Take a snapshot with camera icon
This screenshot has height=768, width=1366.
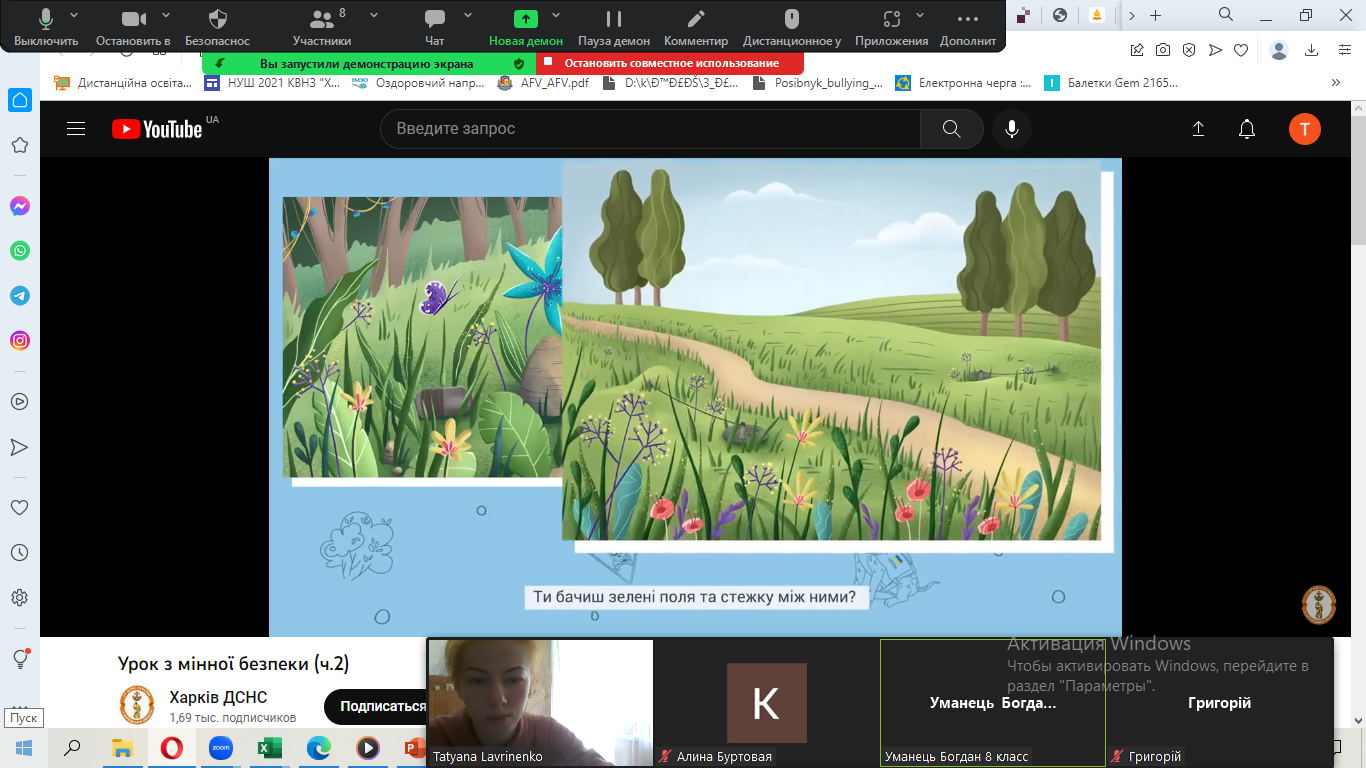click(1163, 50)
